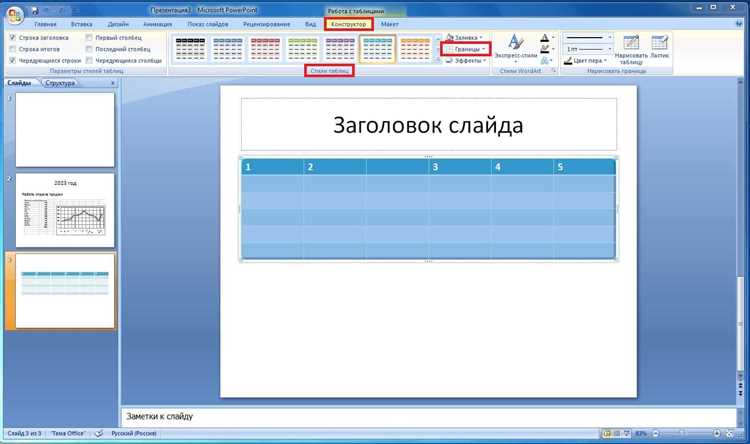The image size is (750, 444).
Task: Check Первый столбец checkbox
Action: click(x=89, y=37)
